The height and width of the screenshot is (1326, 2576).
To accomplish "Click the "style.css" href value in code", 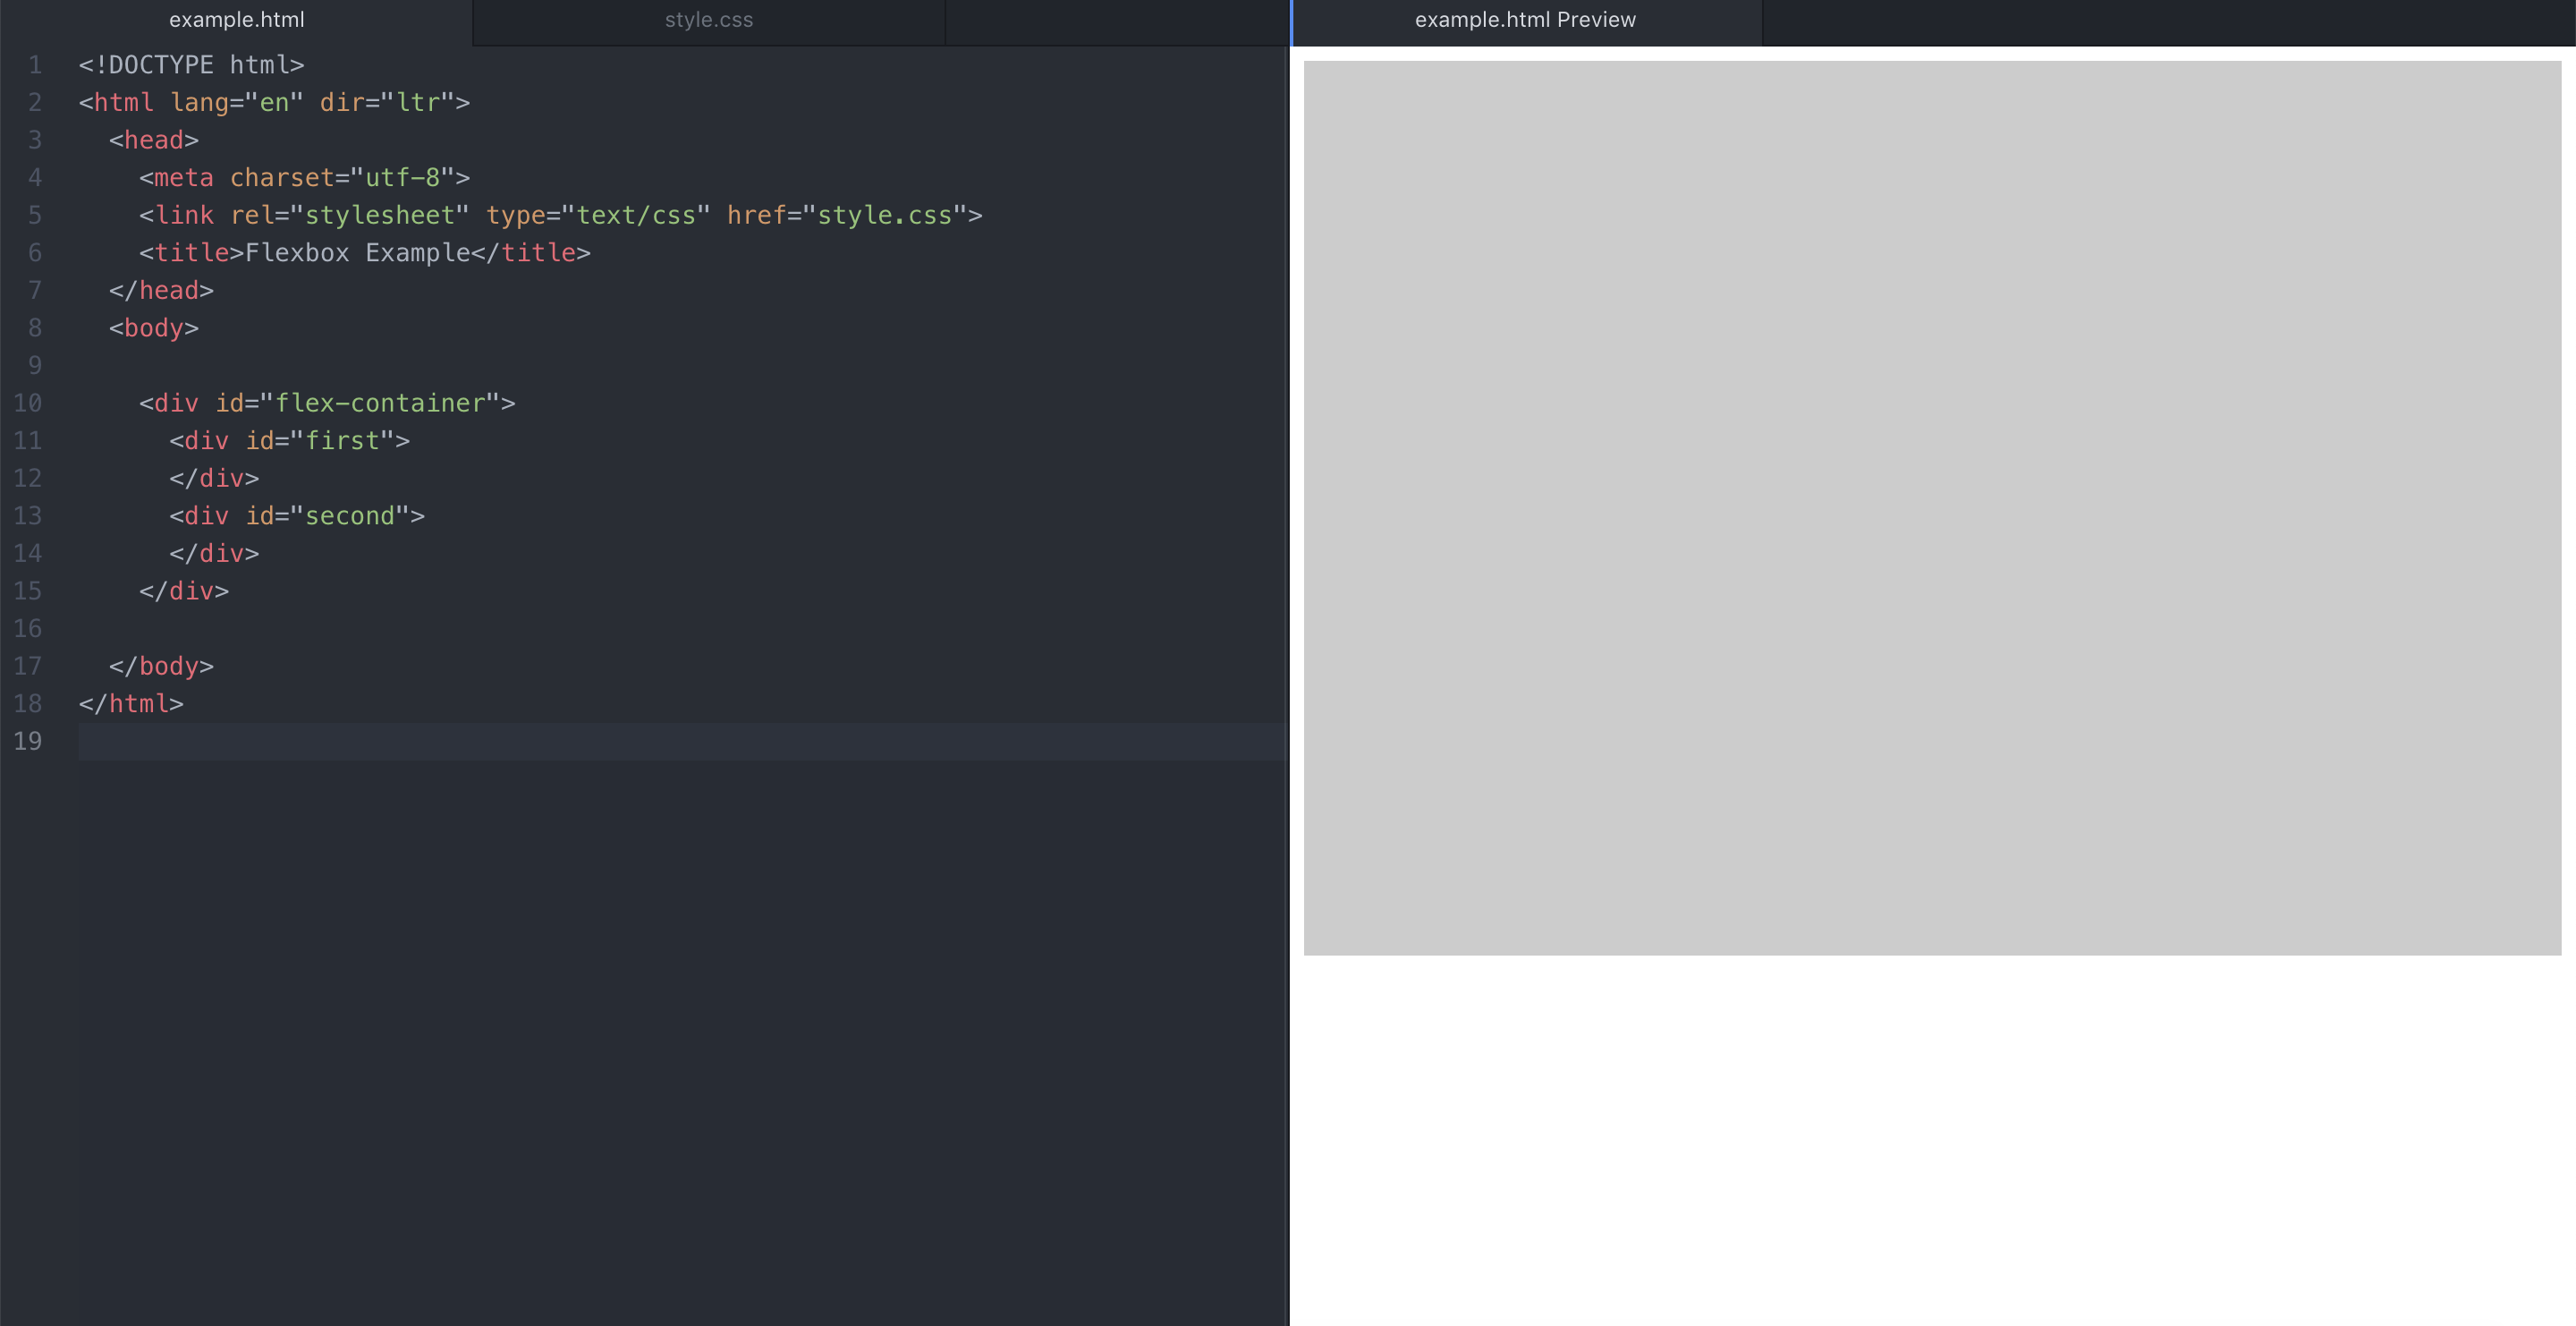I will point(884,215).
